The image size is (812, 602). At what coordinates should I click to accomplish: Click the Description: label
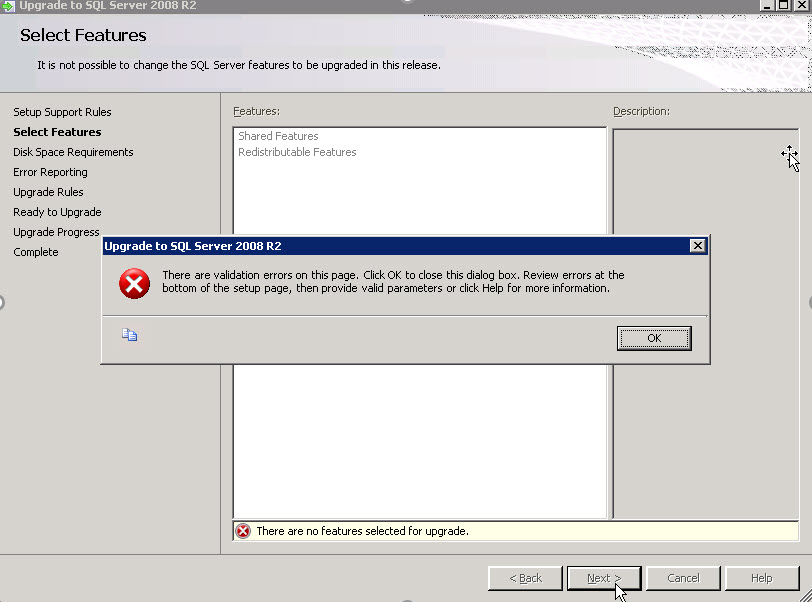[x=641, y=111]
